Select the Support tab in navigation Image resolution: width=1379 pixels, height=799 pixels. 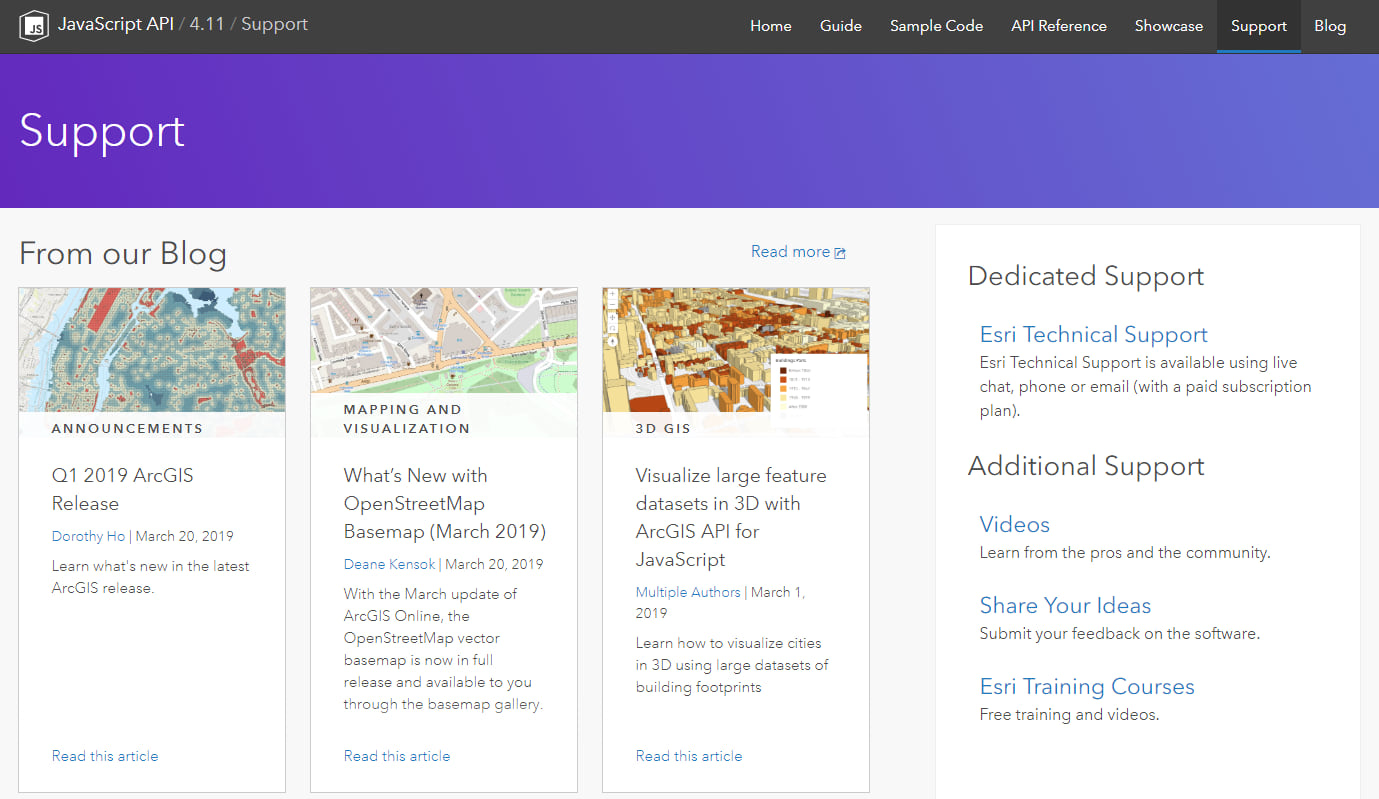tap(1259, 26)
